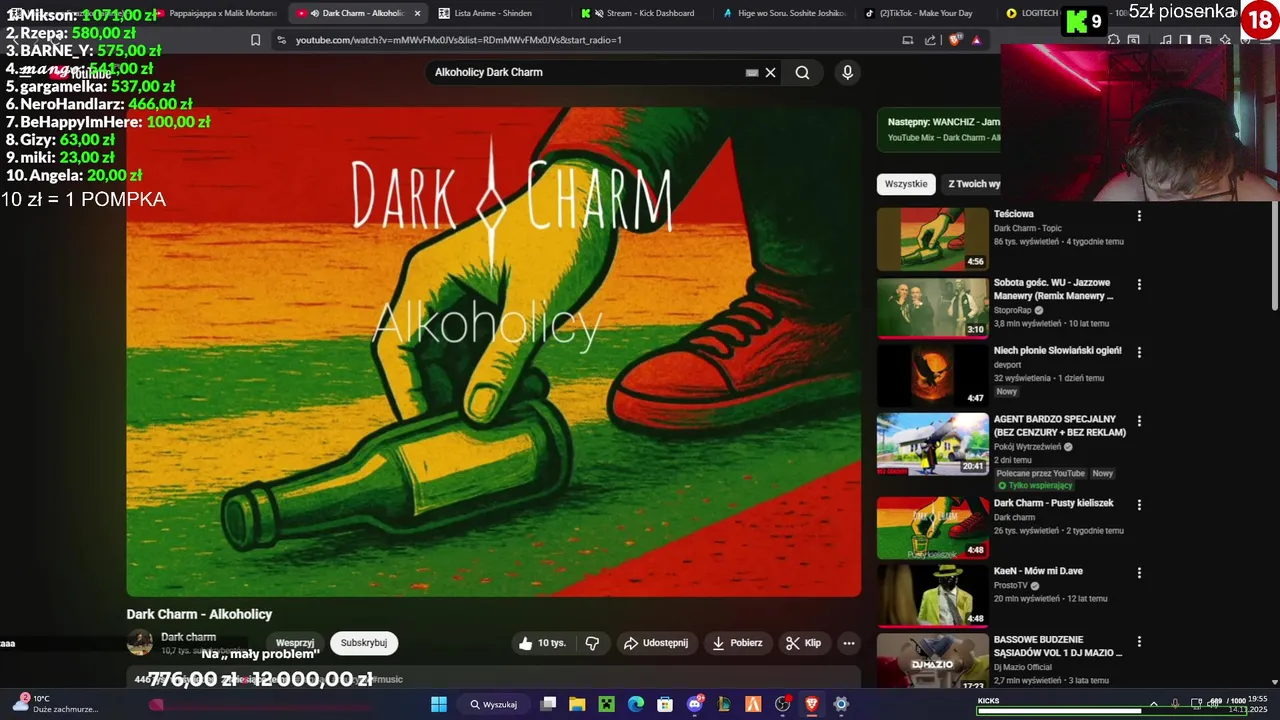This screenshot has width=1280, height=720.
Task: Click the Brave Shields lion icon
Action: [955, 40]
